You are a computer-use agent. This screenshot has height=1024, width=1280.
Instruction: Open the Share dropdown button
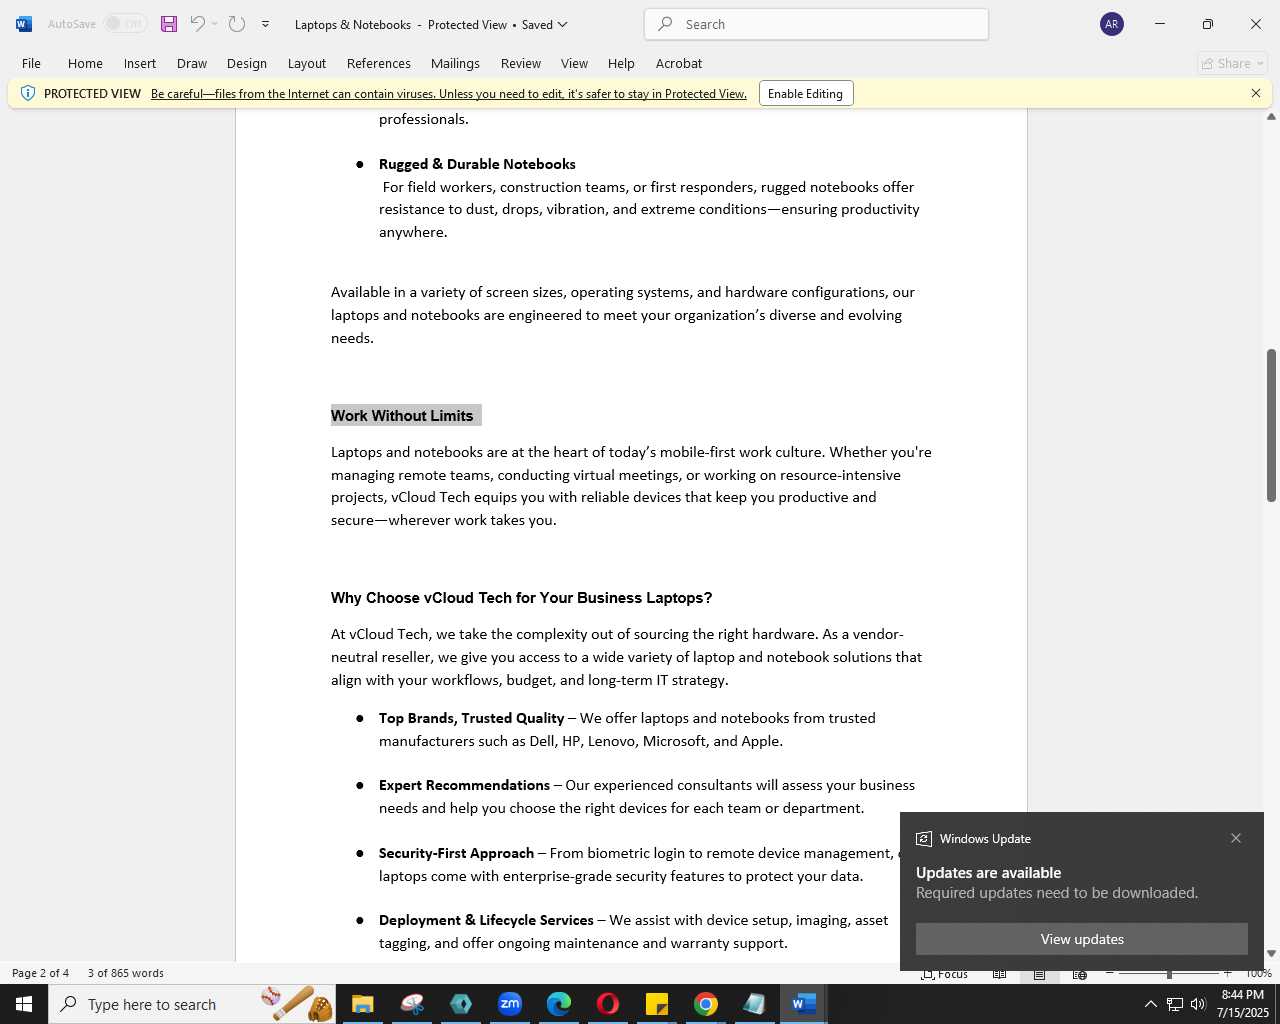[x=1233, y=63]
